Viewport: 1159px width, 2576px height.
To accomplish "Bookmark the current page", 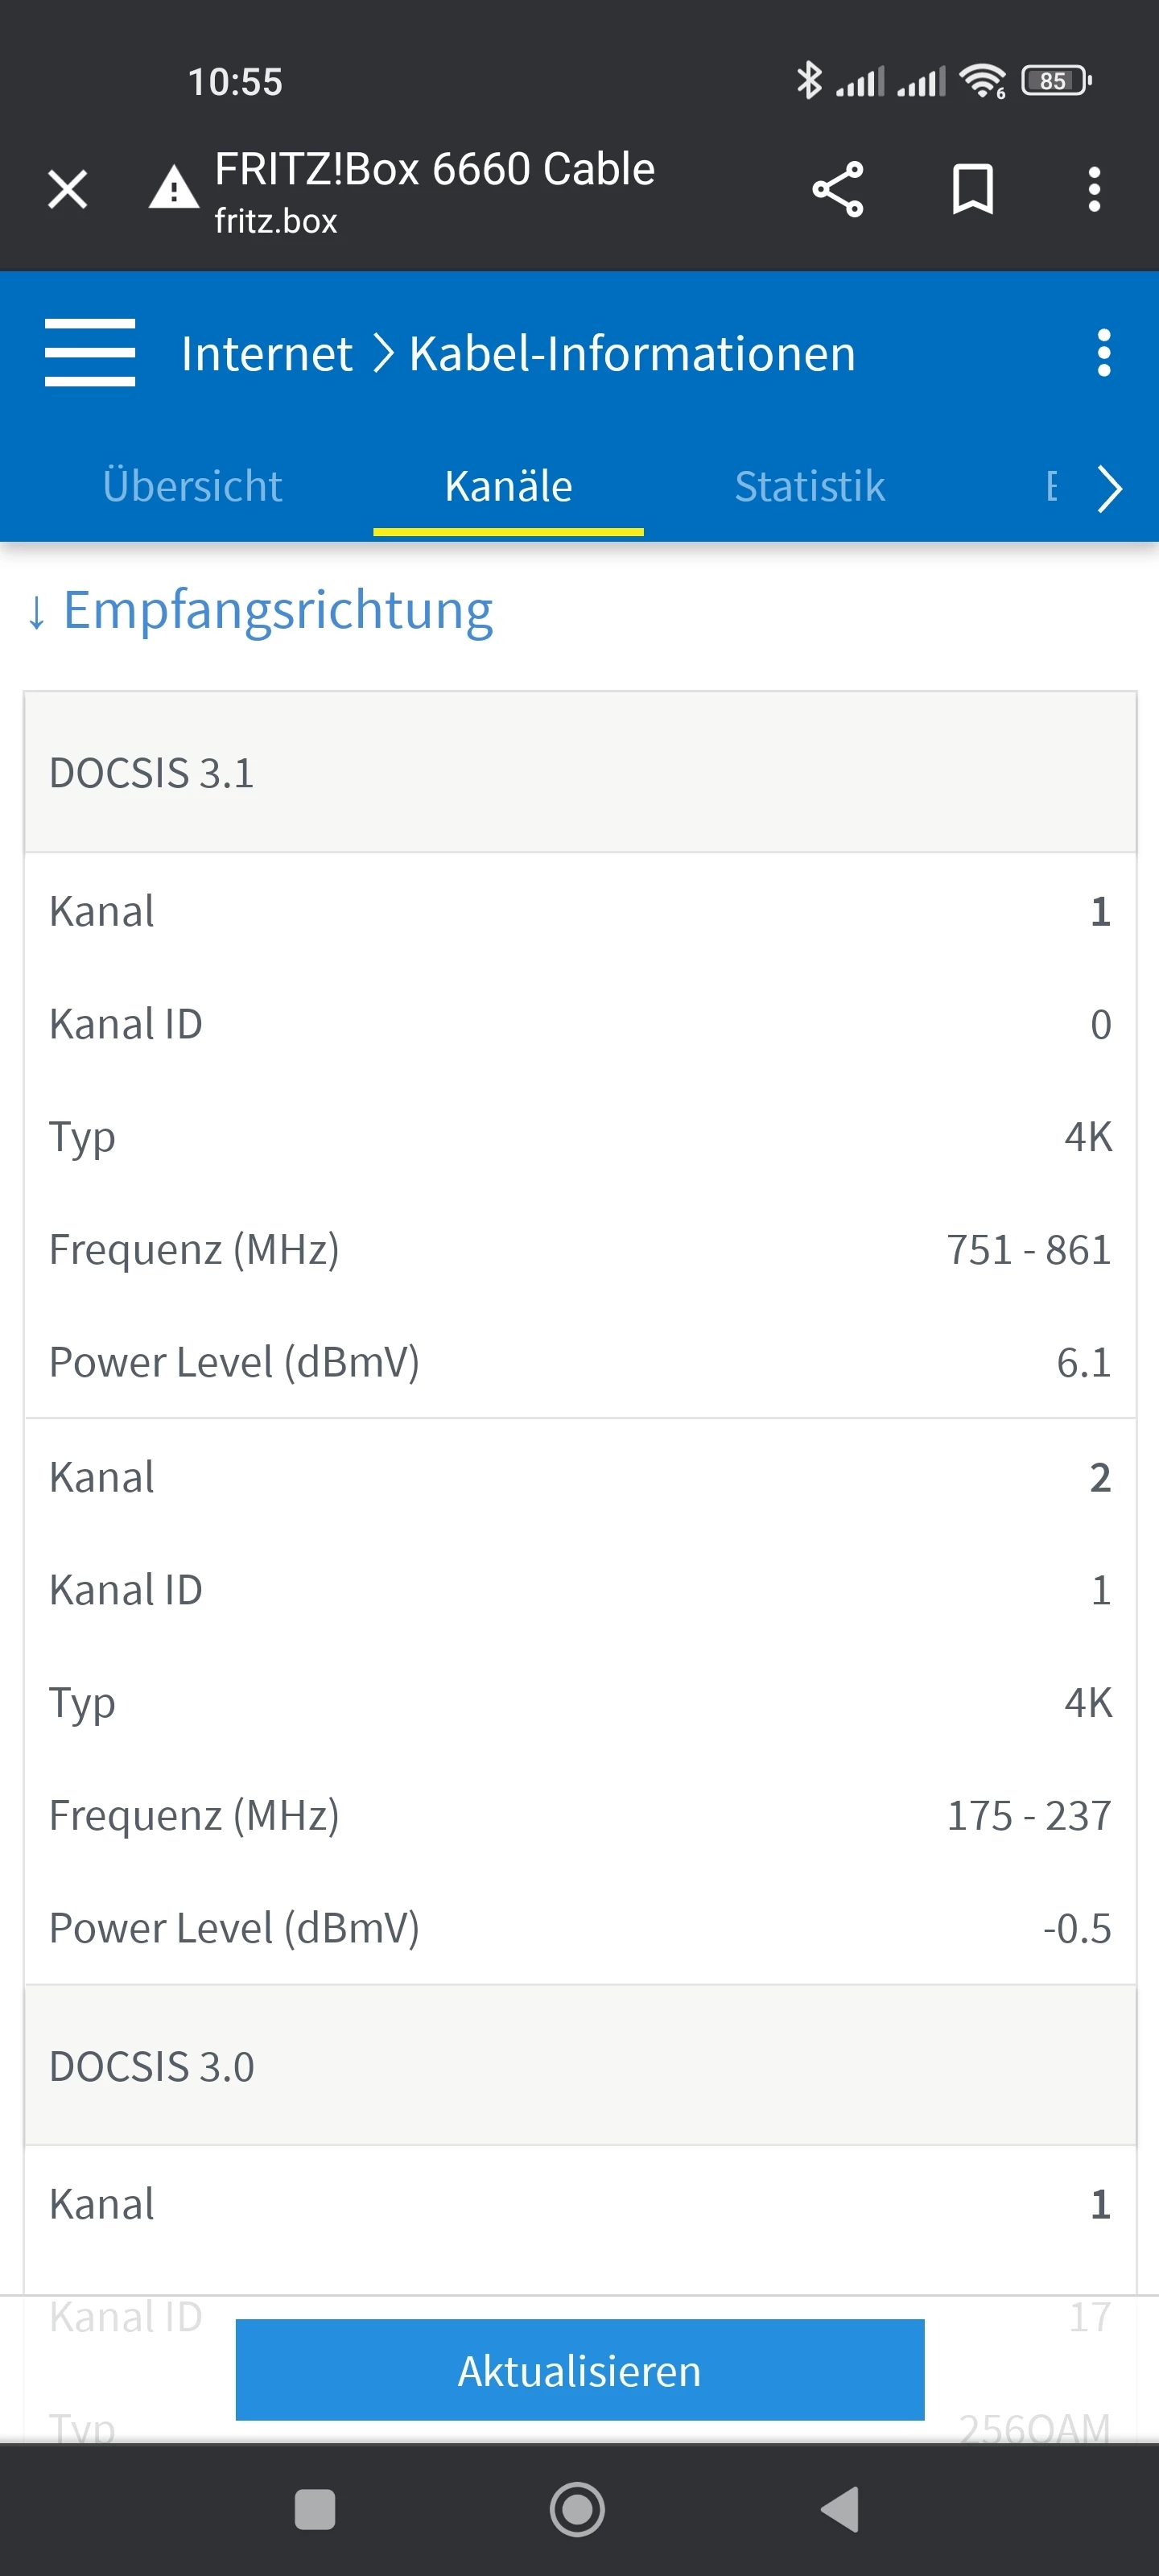I will click(x=972, y=189).
